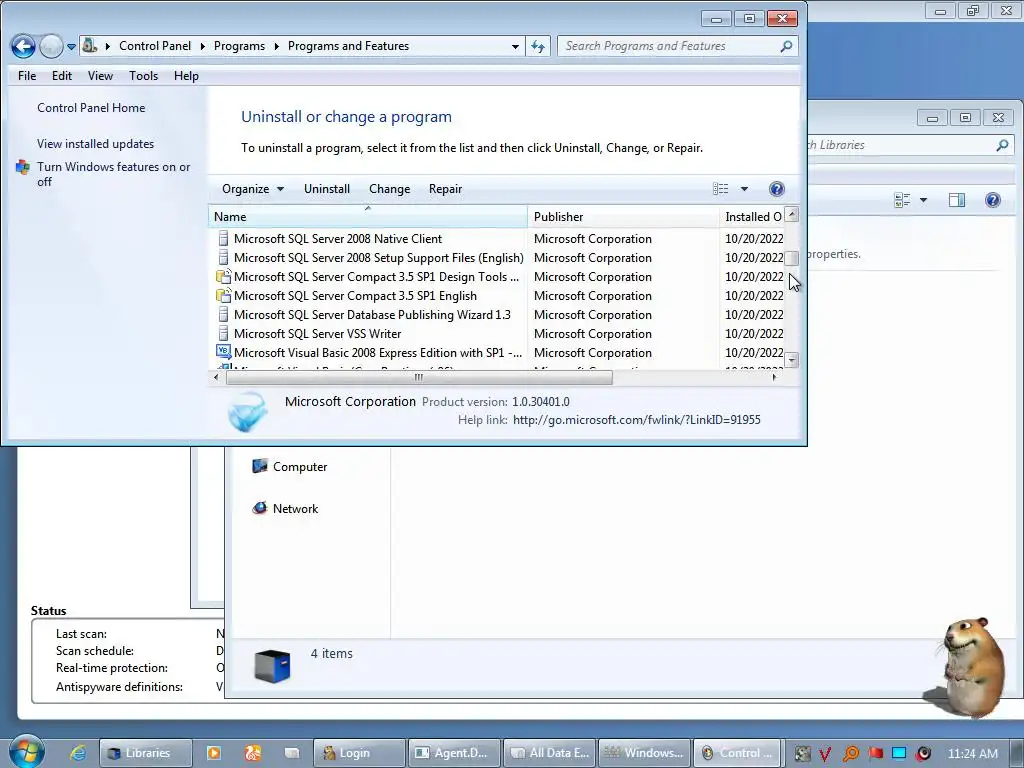Expand the arrow after Programs breadcrumb
Viewport: 1024px width, 768px height.
point(276,46)
